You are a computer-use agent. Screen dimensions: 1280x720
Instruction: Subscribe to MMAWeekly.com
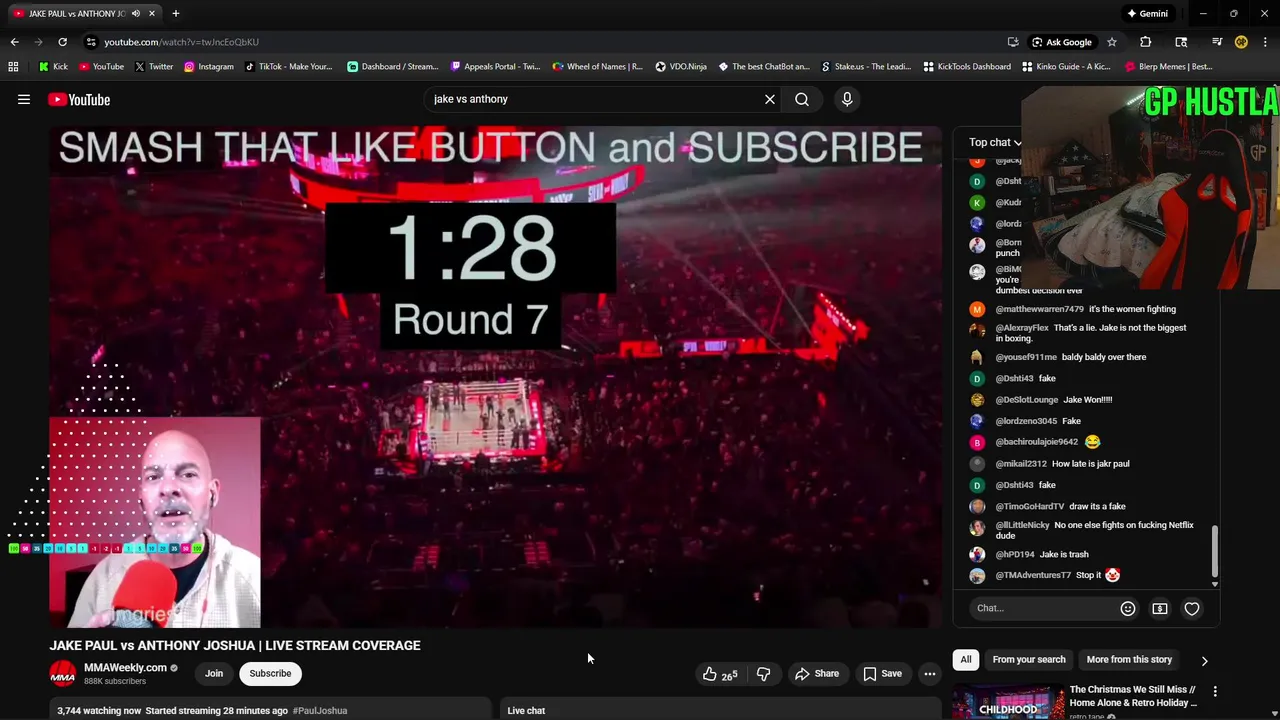270,674
